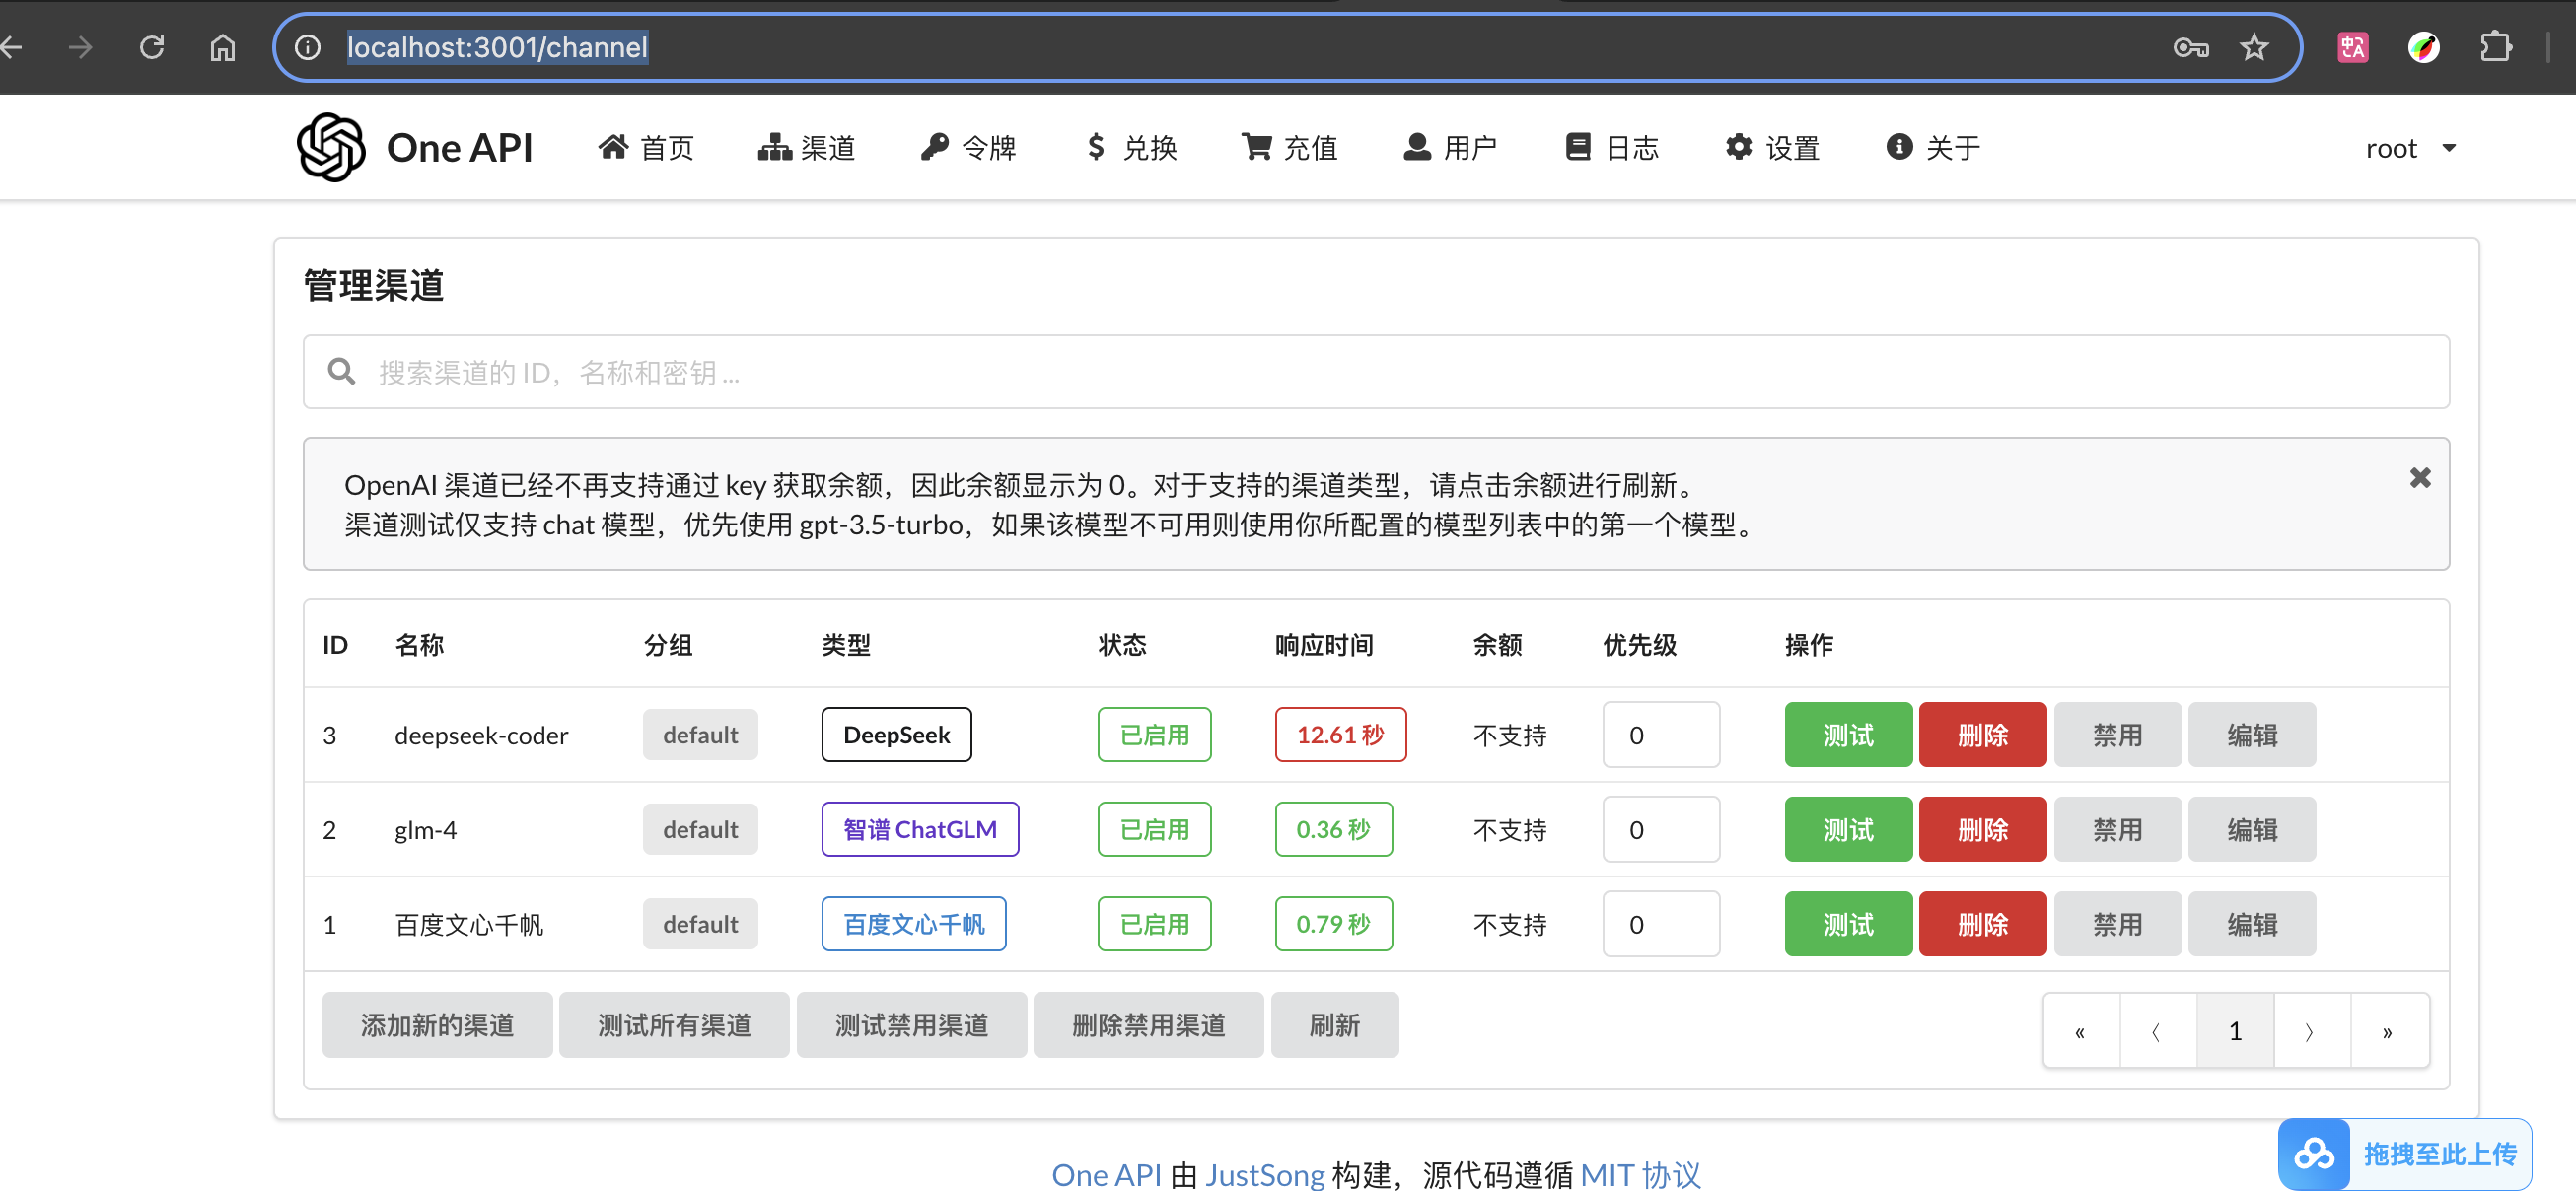Focus the channel search input field
2576x1191 pixels.
1400,372
